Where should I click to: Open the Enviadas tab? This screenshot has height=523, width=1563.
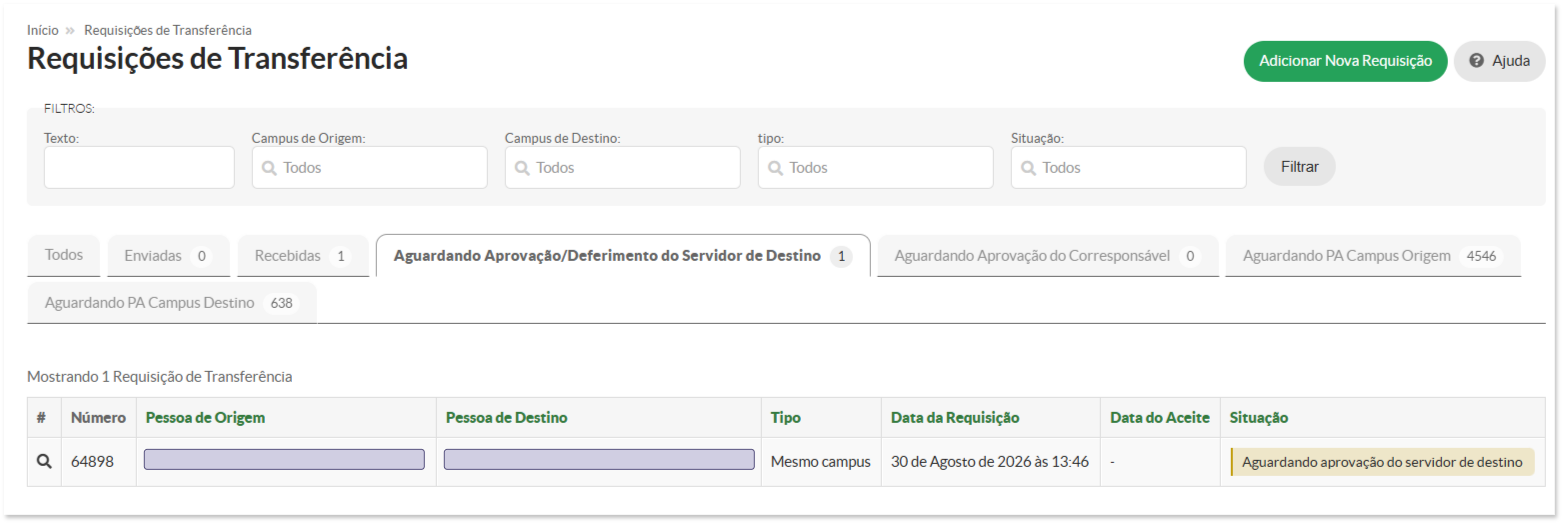click(169, 256)
